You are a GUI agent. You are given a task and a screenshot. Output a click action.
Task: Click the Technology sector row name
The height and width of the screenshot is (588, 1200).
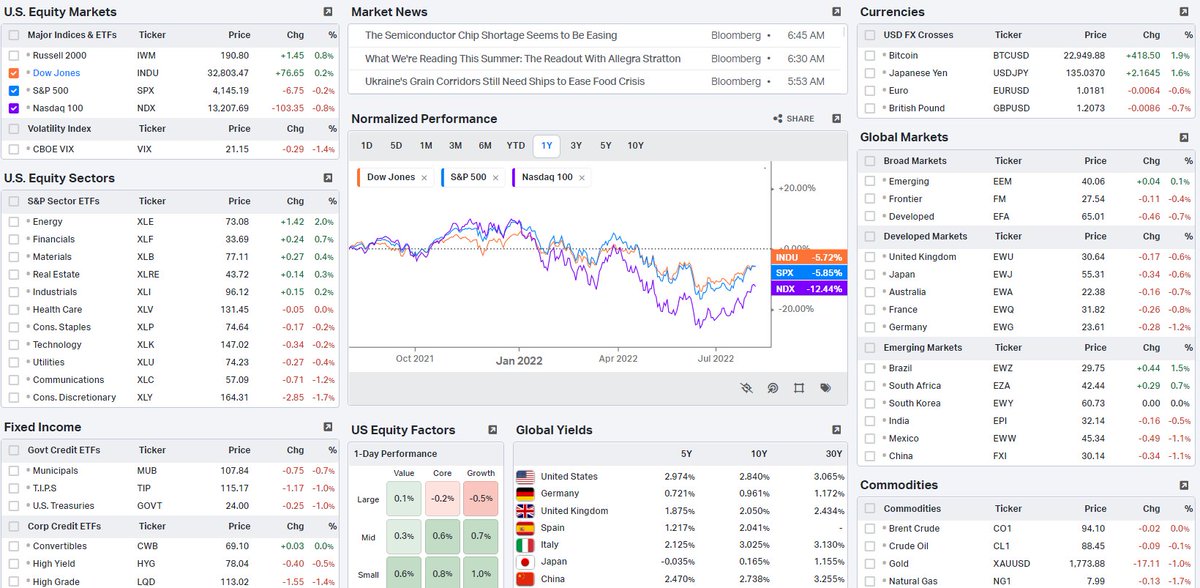tap(57, 345)
